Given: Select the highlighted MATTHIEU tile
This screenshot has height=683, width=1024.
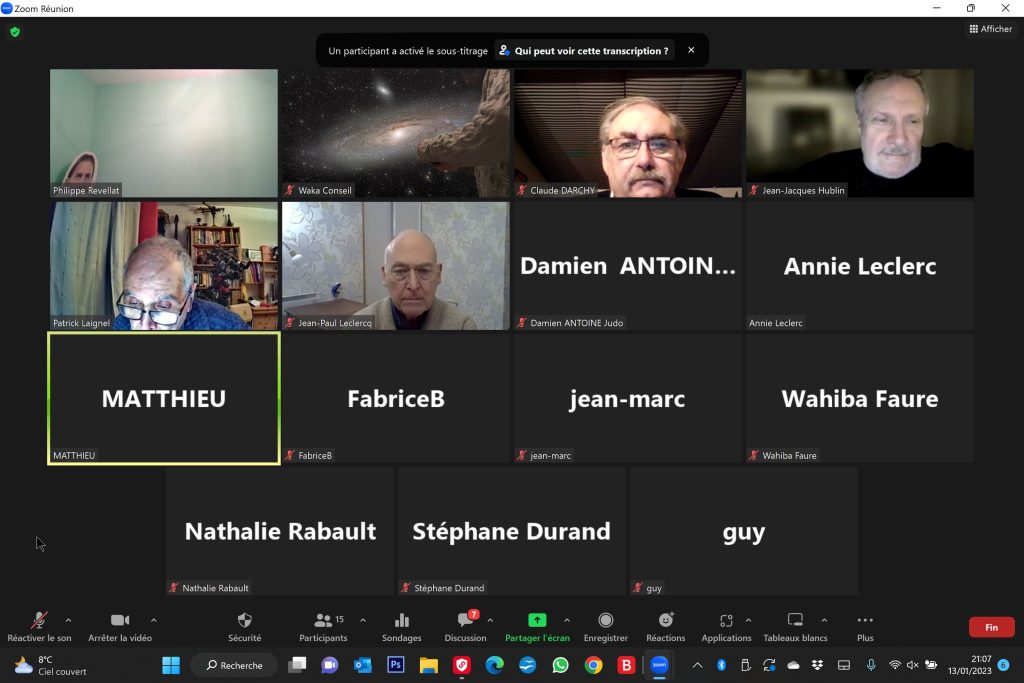Looking at the screenshot, I should click(x=164, y=398).
